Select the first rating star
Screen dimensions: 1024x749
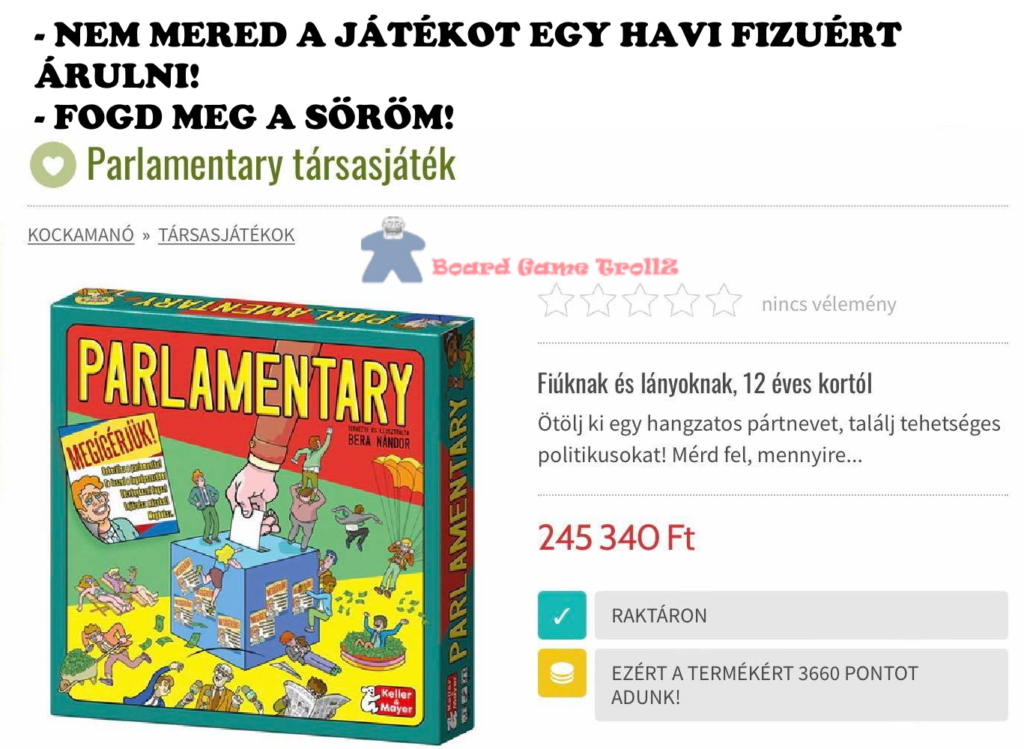(x=556, y=301)
